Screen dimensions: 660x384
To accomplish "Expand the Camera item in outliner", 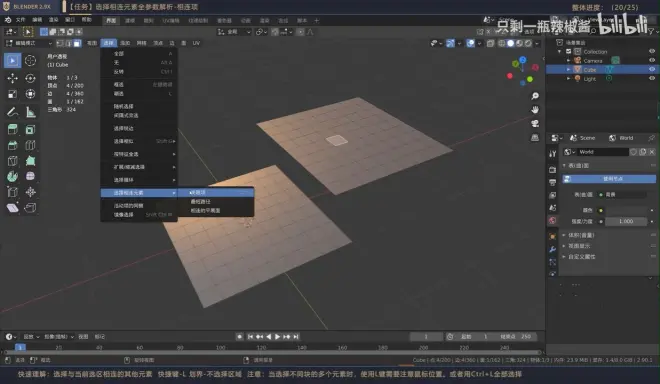I will tap(569, 61).
